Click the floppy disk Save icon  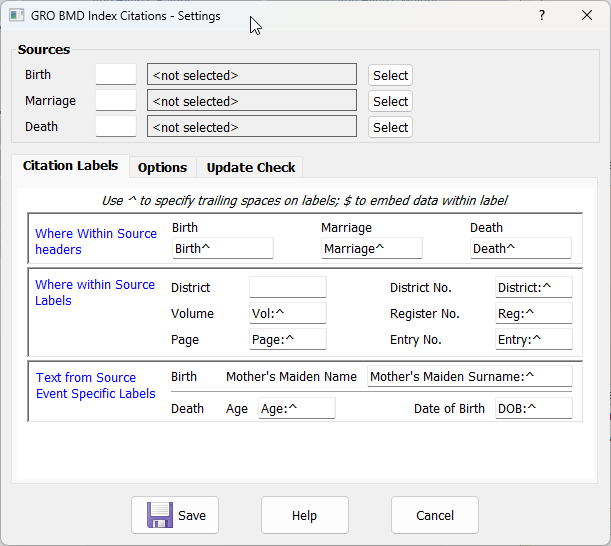click(x=161, y=515)
